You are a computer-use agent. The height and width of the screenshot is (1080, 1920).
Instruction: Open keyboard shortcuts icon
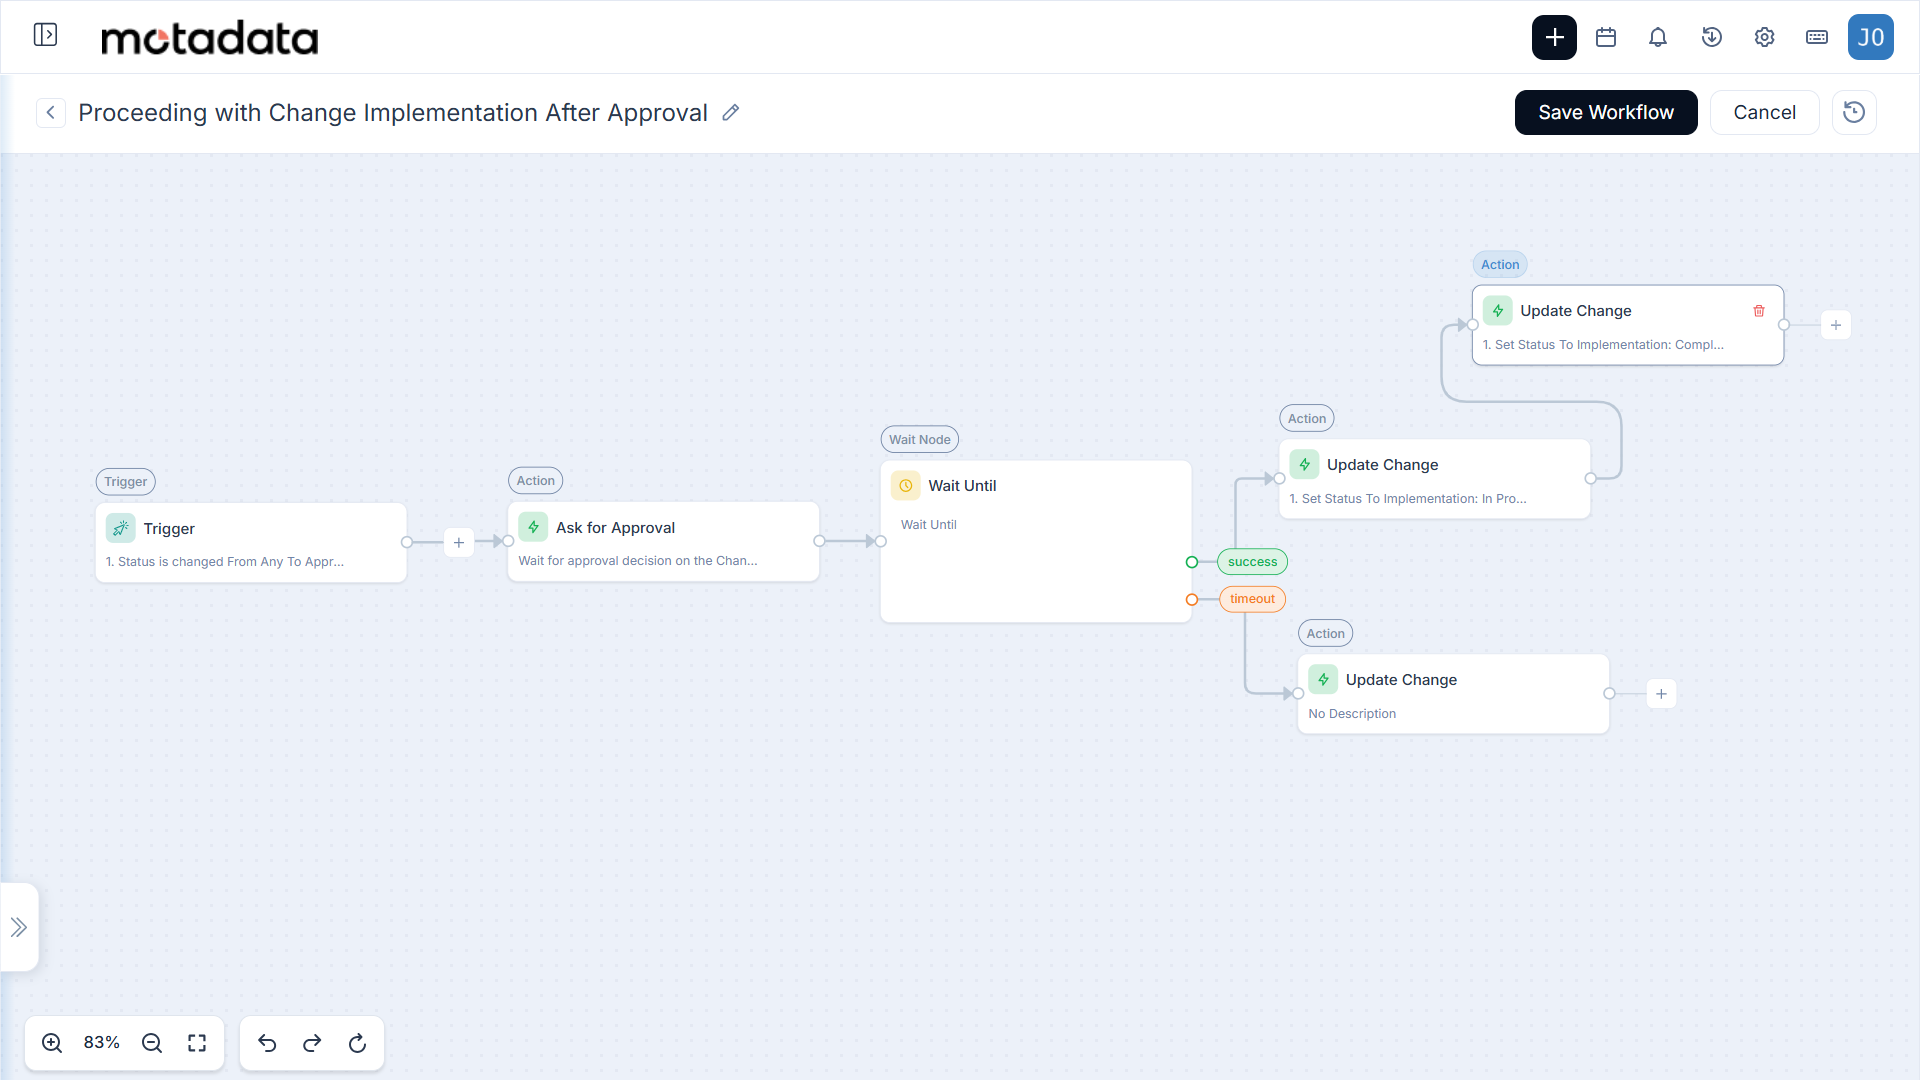(1817, 37)
